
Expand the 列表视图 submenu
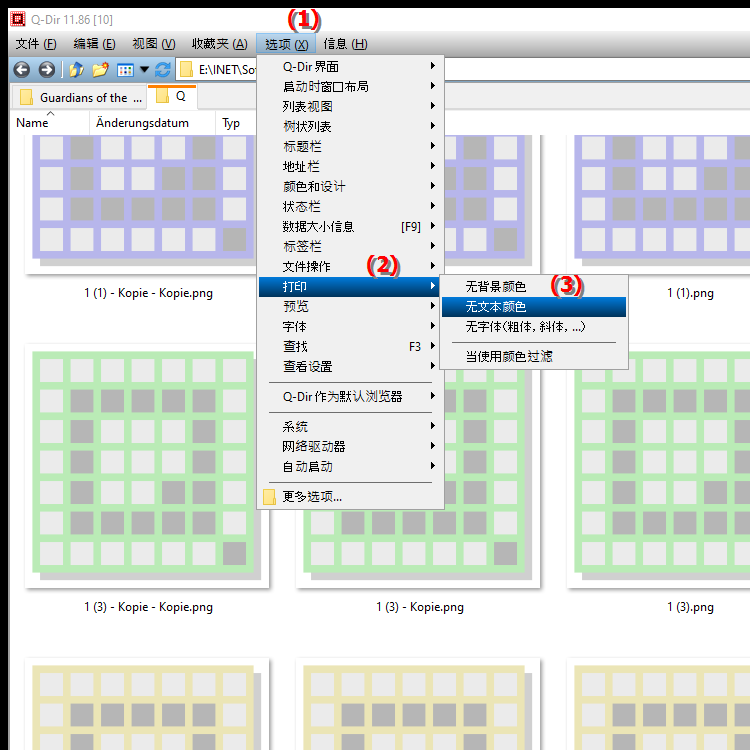(351, 106)
